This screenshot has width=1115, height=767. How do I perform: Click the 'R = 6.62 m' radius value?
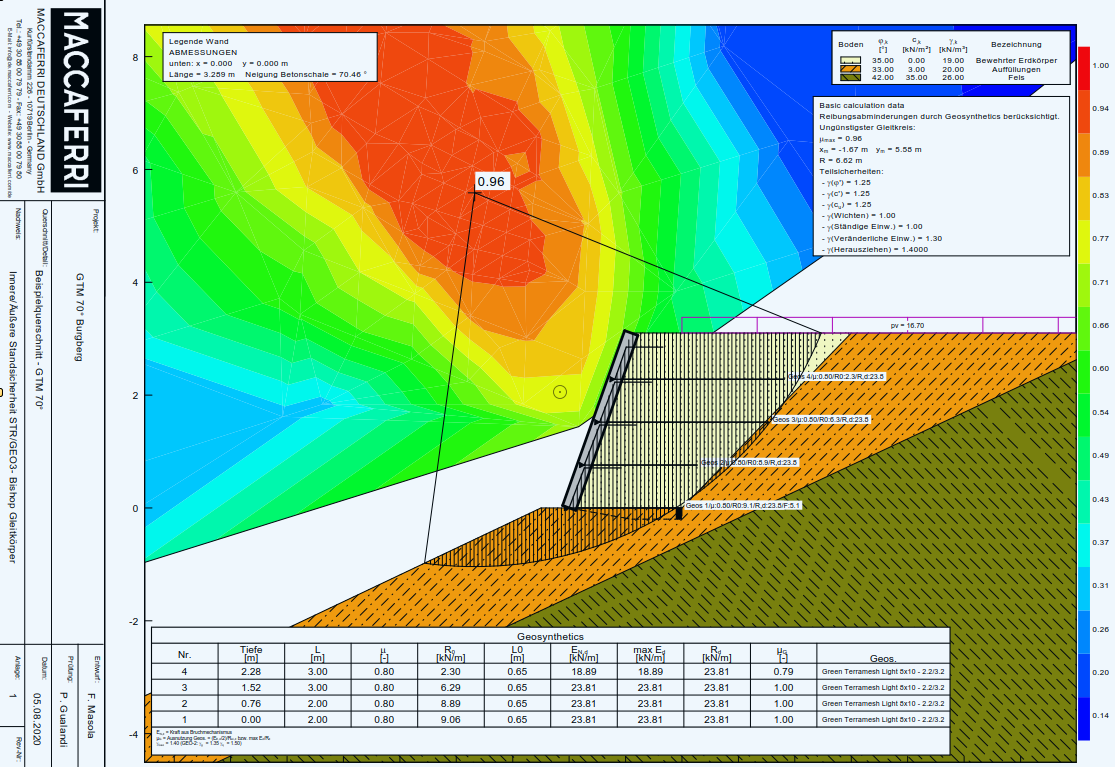[841, 161]
